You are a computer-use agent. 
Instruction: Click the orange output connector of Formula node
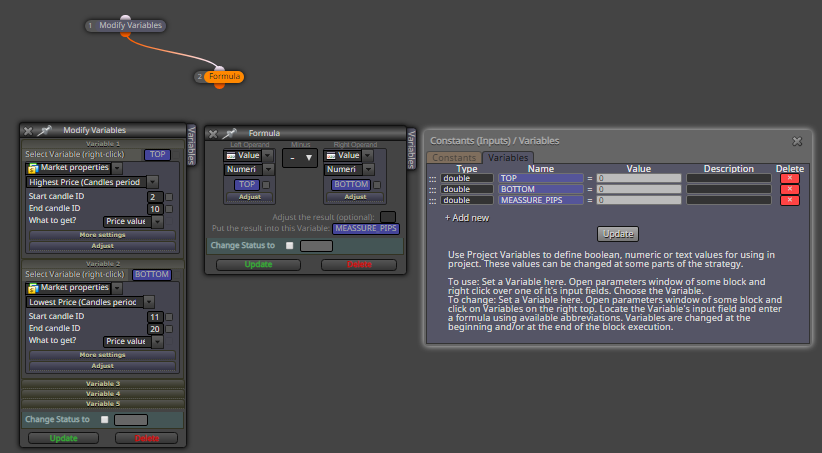[220, 85]
